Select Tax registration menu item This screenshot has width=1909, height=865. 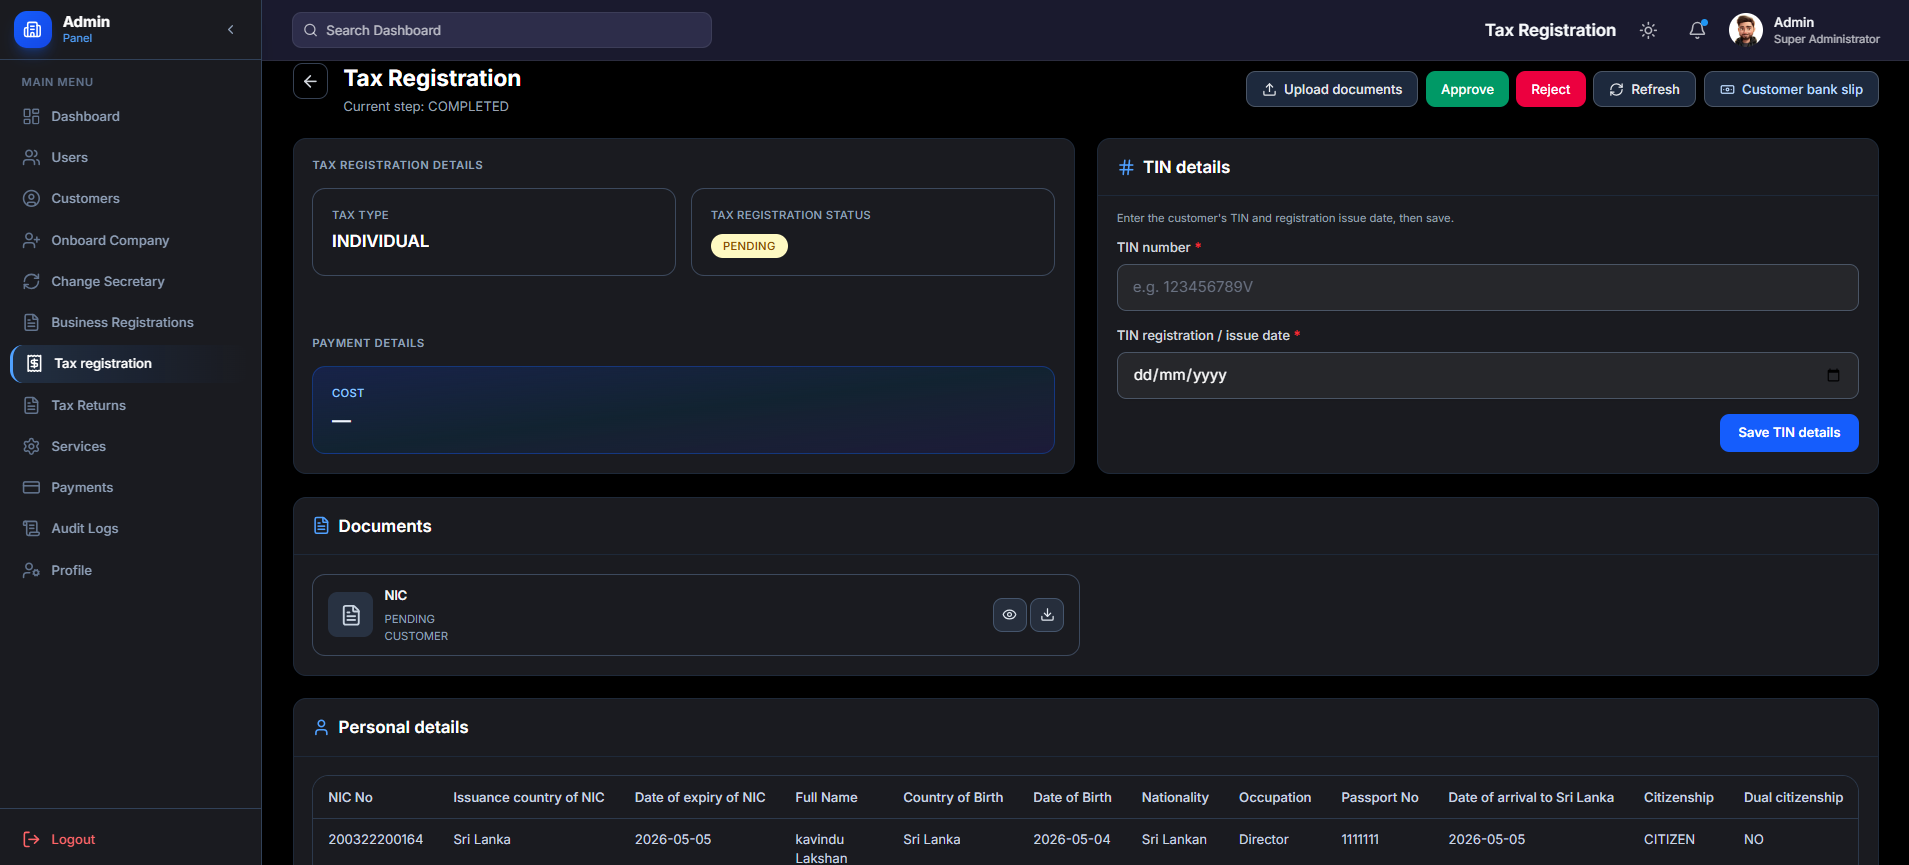coord(130,363)
